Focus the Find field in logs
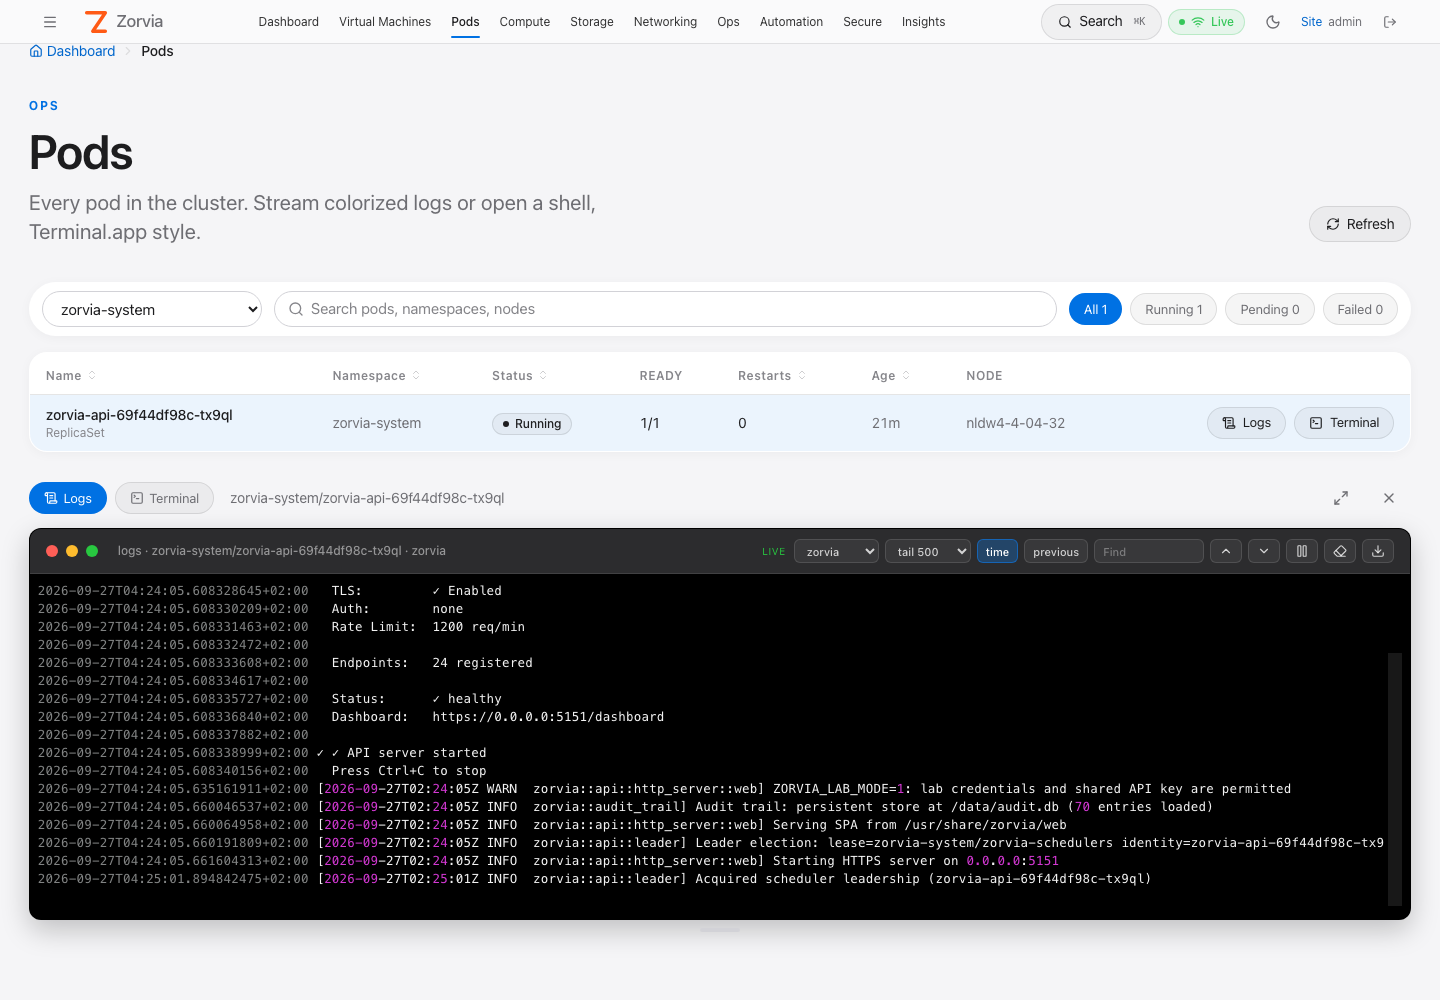This screenshot has height=1000, width=1440. 1148,551
